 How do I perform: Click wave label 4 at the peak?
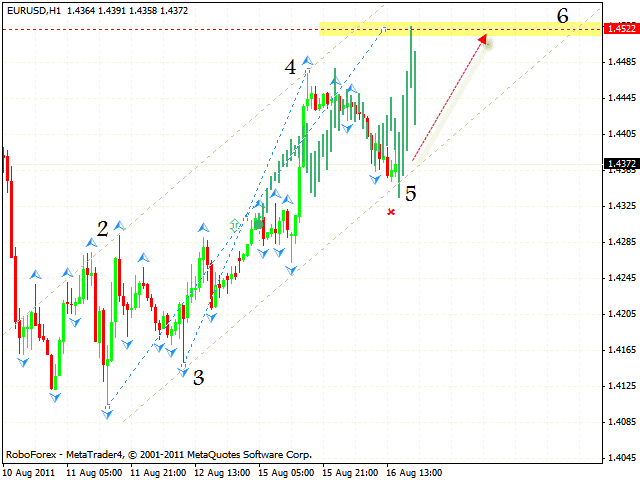289,67
